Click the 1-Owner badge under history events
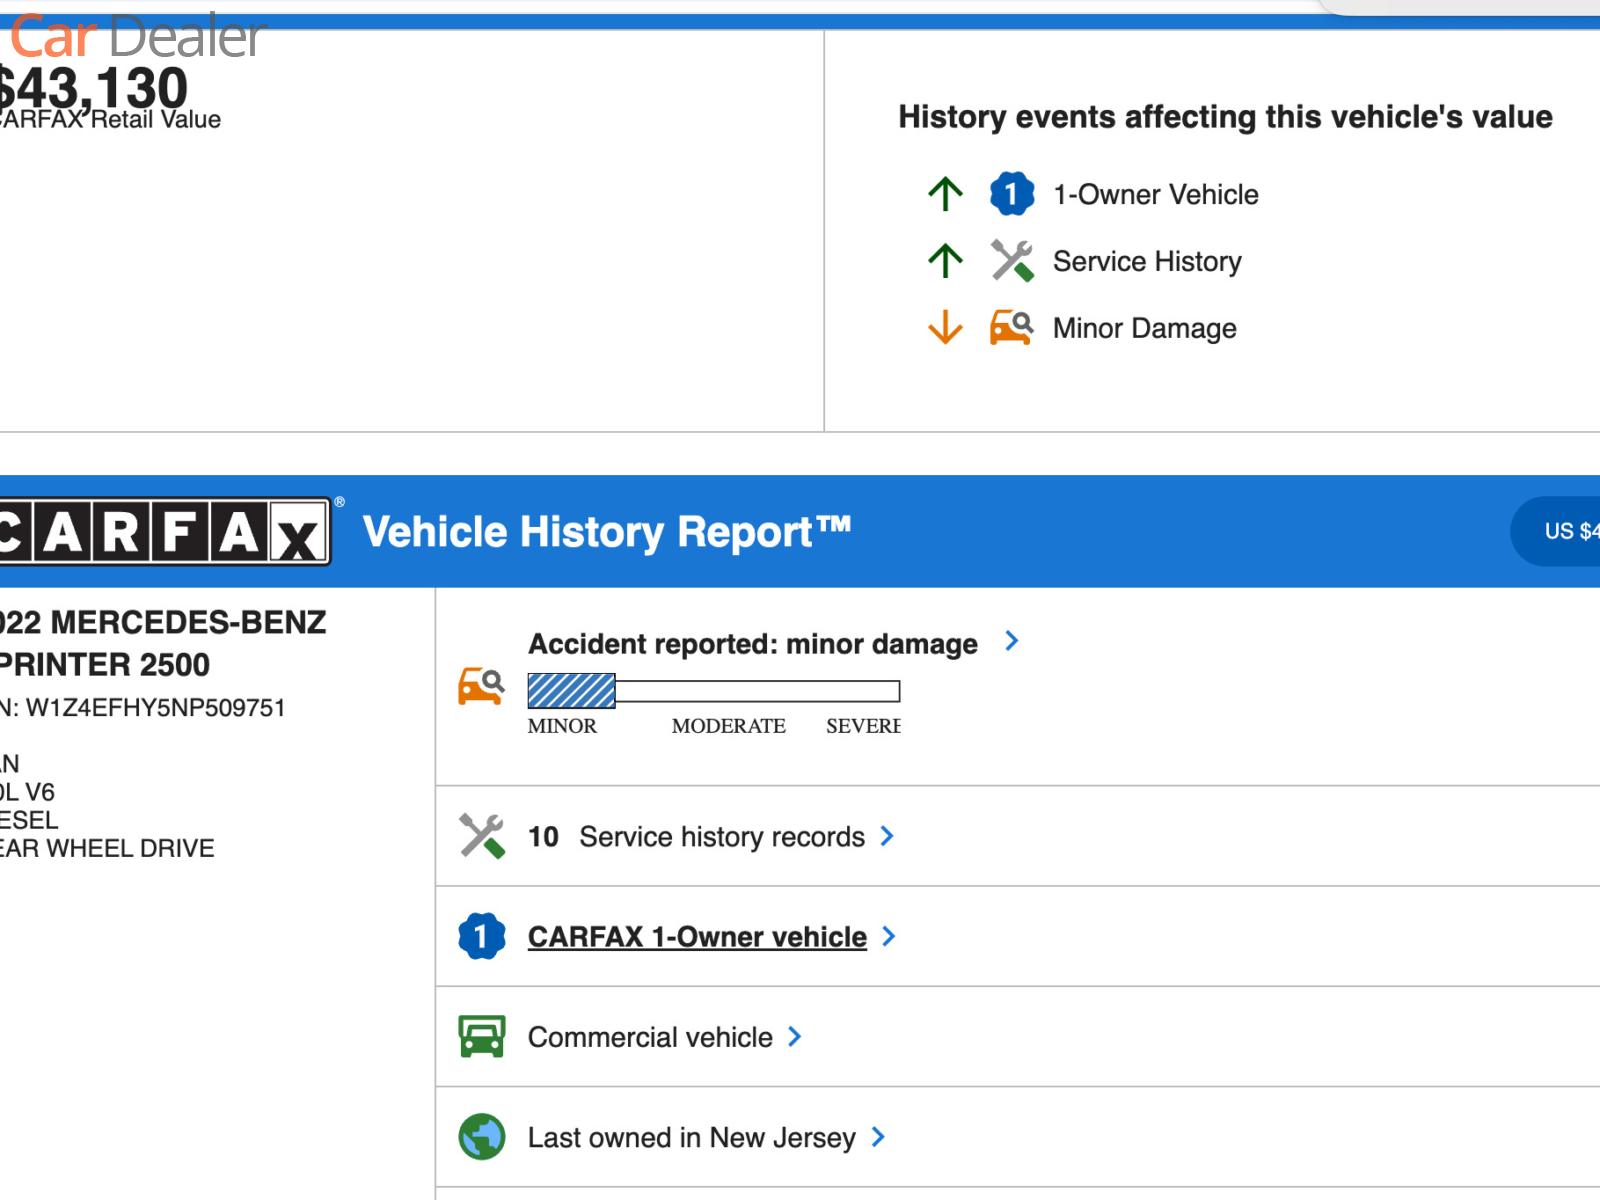 tap(1011, 194)
